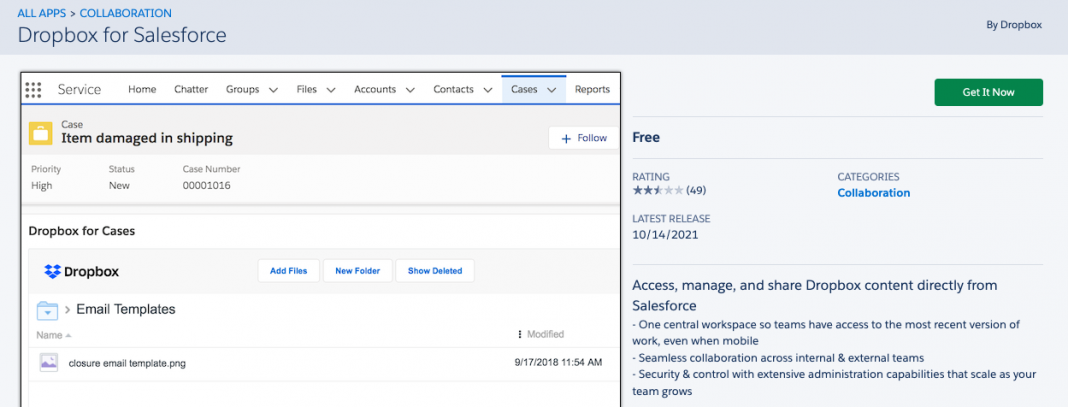This screenshot has width=1068, height=407.
Task: Click the Email Templates folder icon
Action: [48, 309]
